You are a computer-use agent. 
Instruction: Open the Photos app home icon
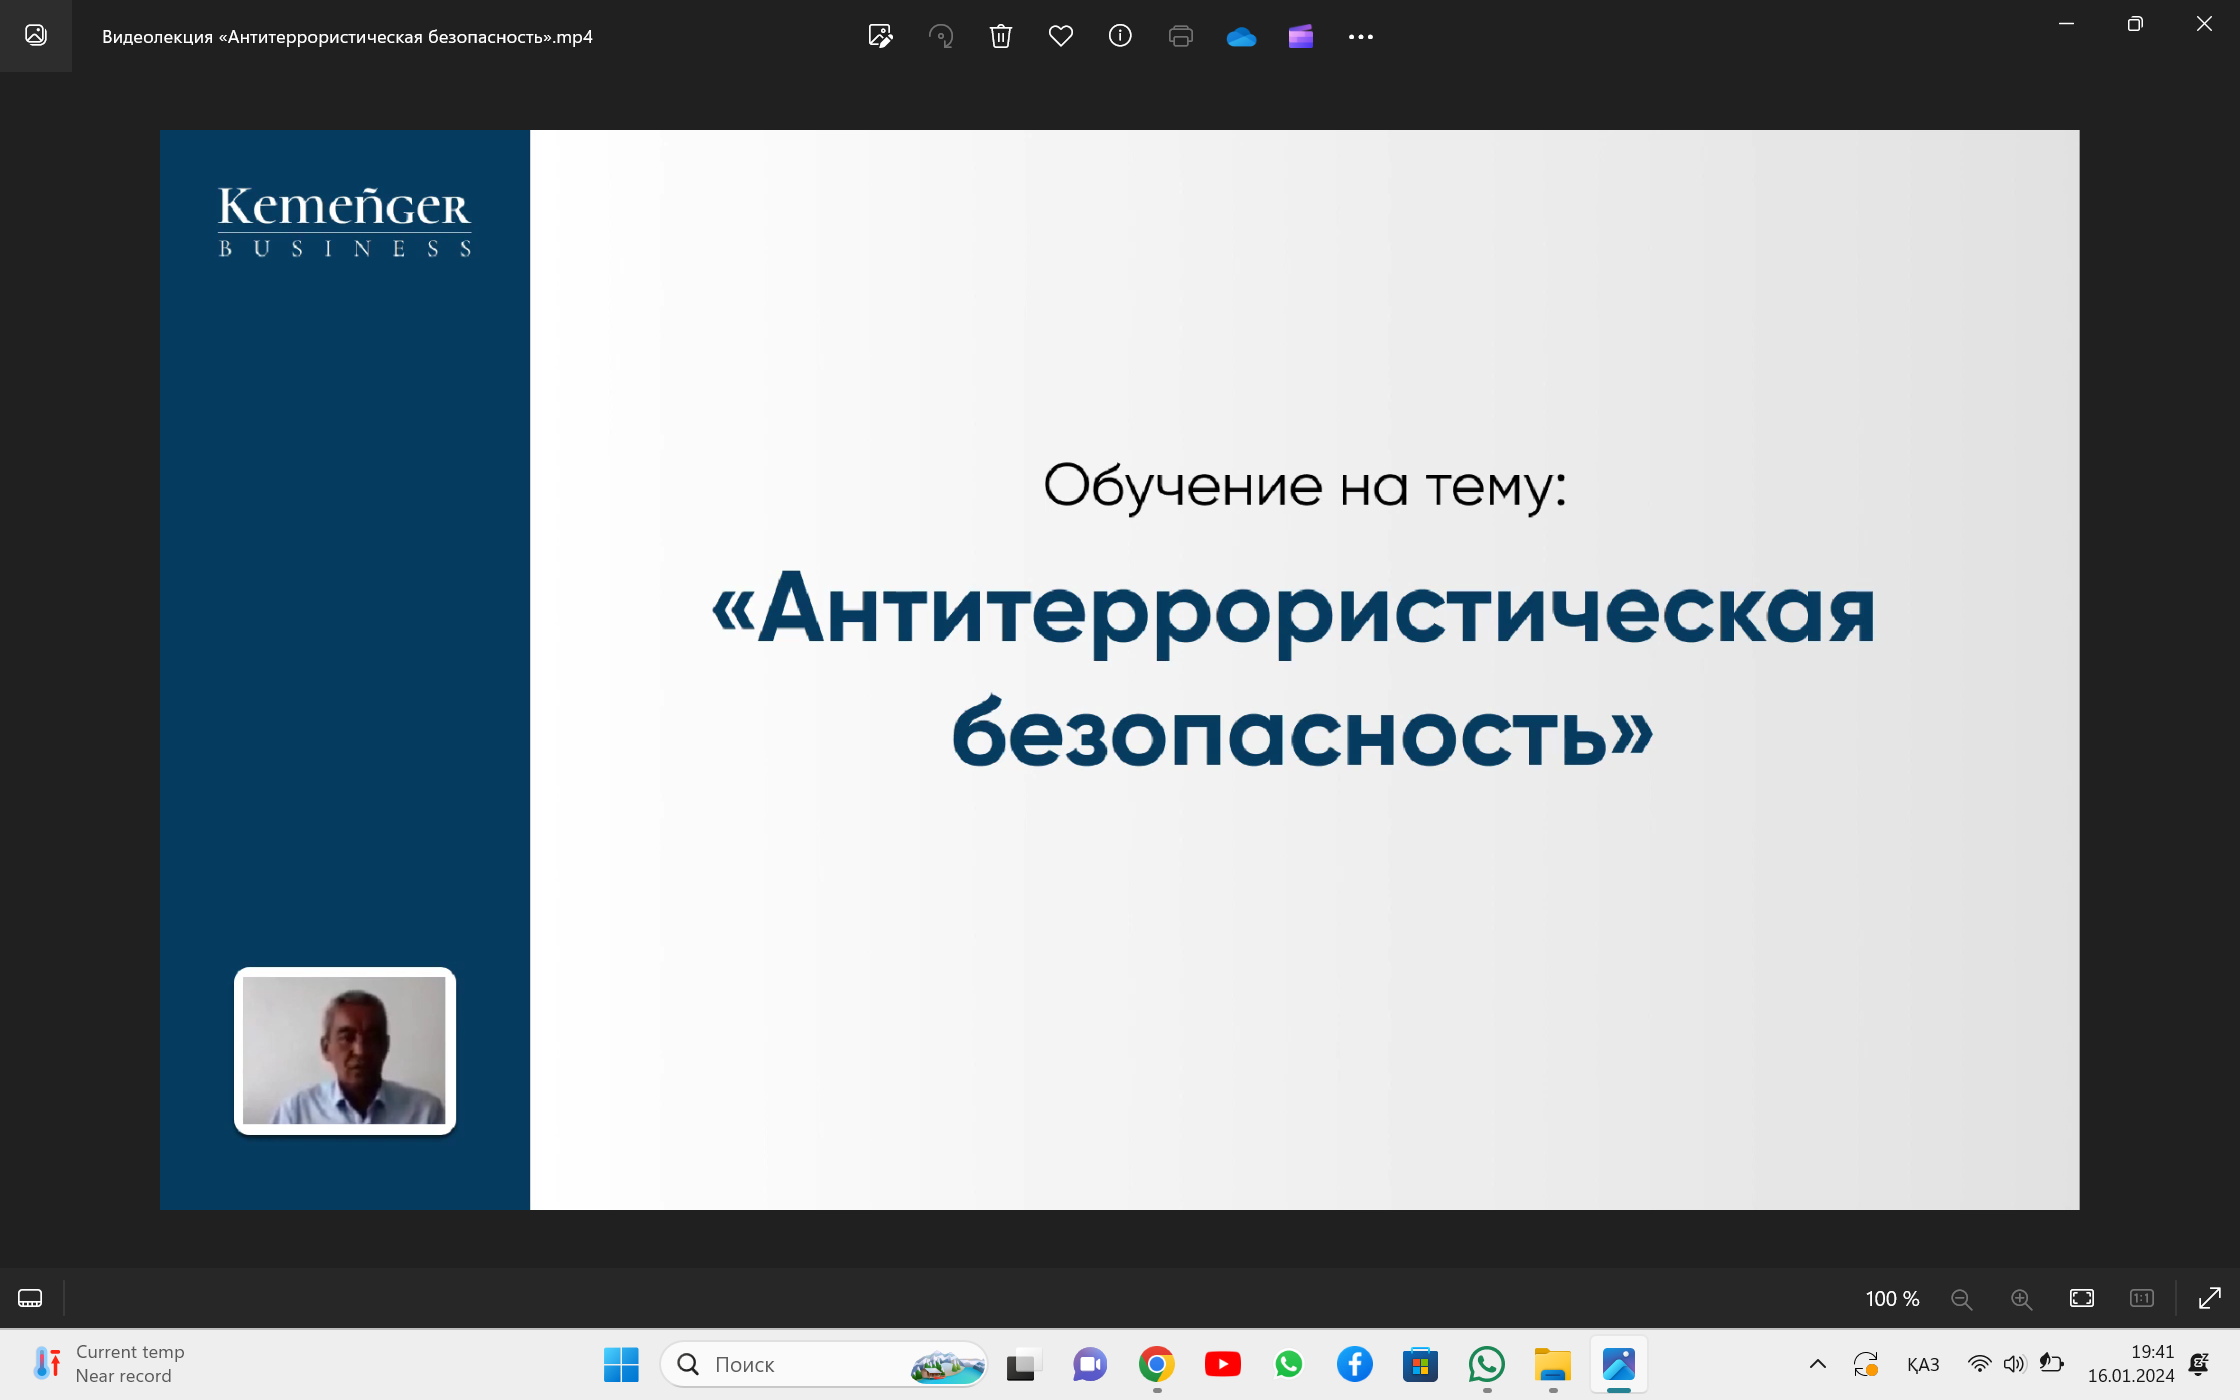36,36
